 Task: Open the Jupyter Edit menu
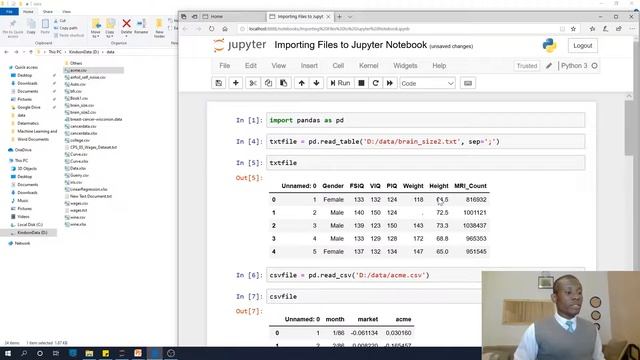(251, 66)
